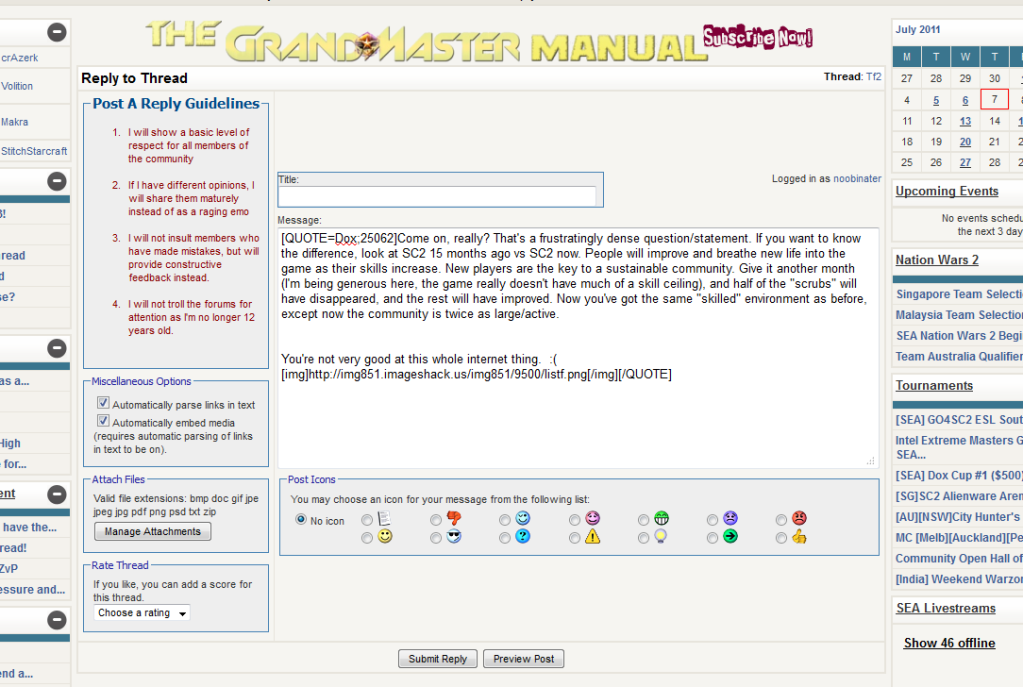Image resolution: width=1023 pixels, height=687 pixels.
Task: Toggle Automatically parse links in text checkbox
Action: coord(103,403)
